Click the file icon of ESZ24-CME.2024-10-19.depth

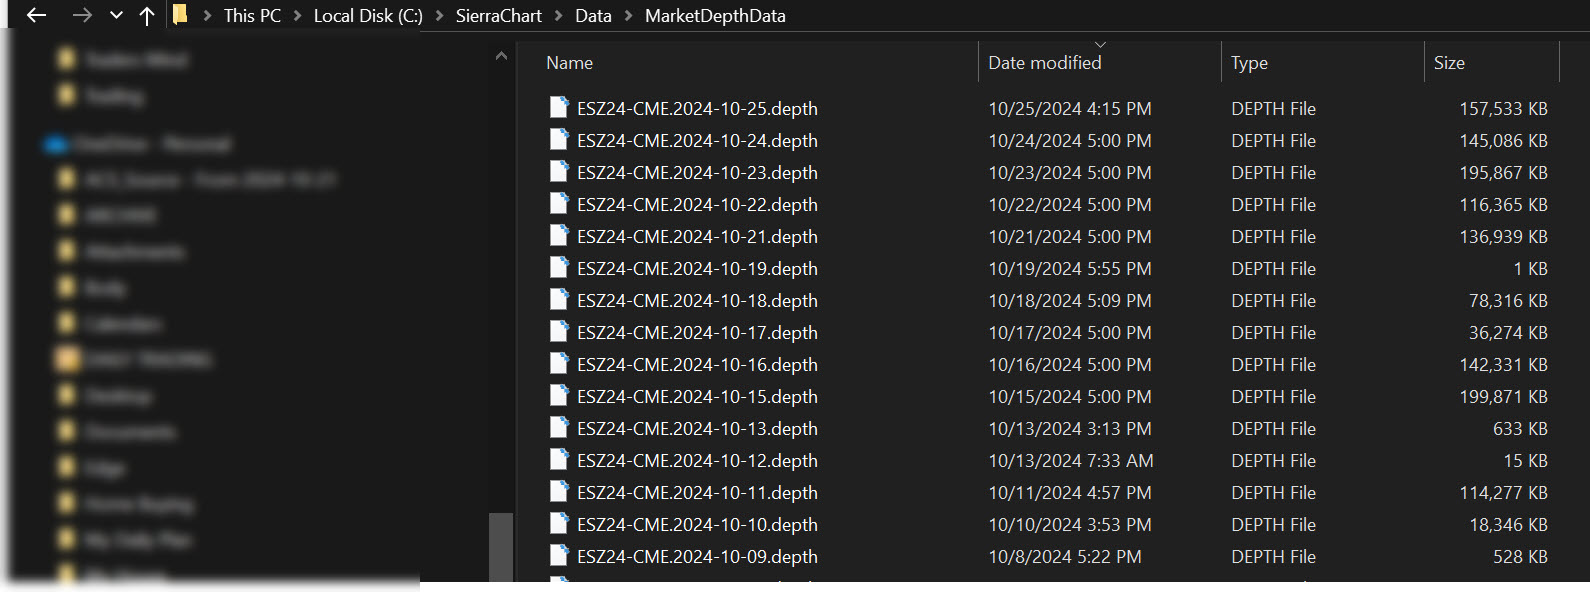[x=559, y=268]
